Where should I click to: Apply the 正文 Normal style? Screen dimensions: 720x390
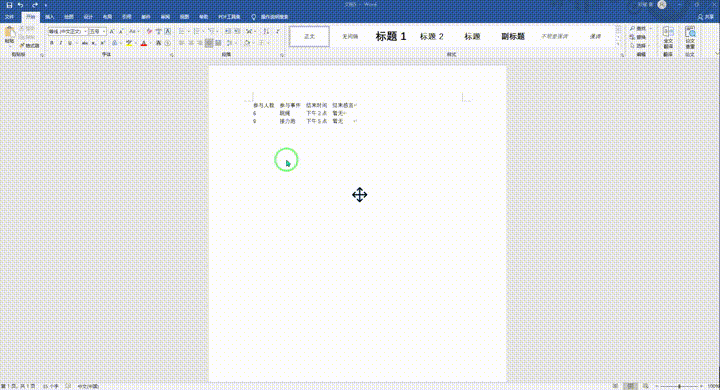[309, 36]
